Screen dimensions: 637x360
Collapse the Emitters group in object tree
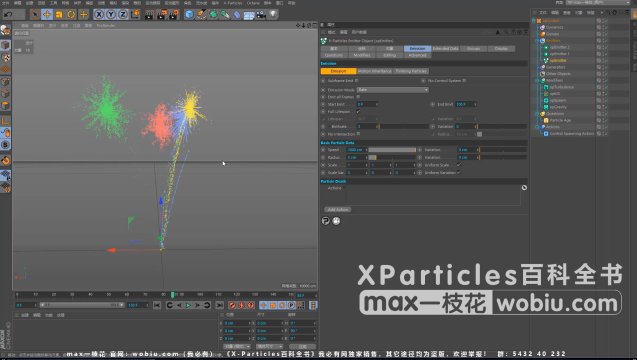[x=537, y=41]
